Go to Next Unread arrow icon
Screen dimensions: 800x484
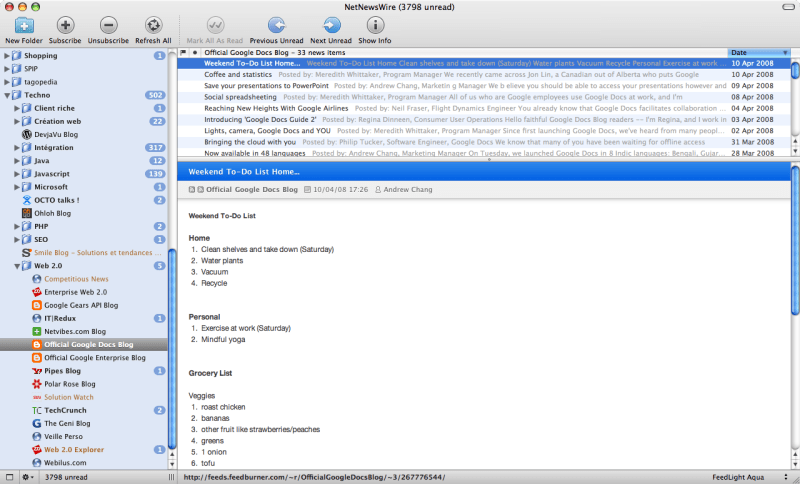[331, 24]
